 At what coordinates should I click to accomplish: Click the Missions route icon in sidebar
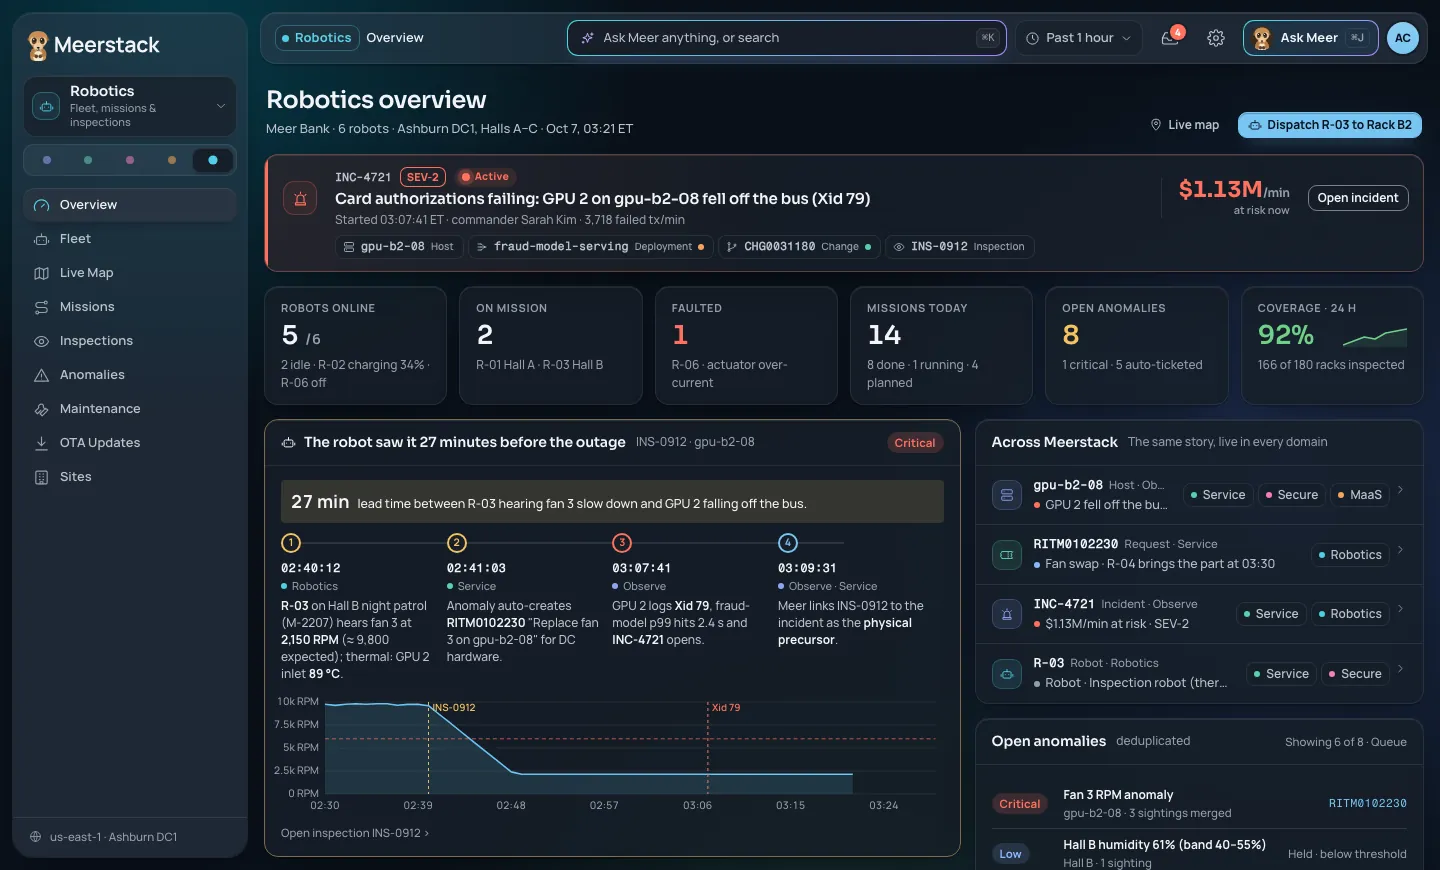point(42,307)
